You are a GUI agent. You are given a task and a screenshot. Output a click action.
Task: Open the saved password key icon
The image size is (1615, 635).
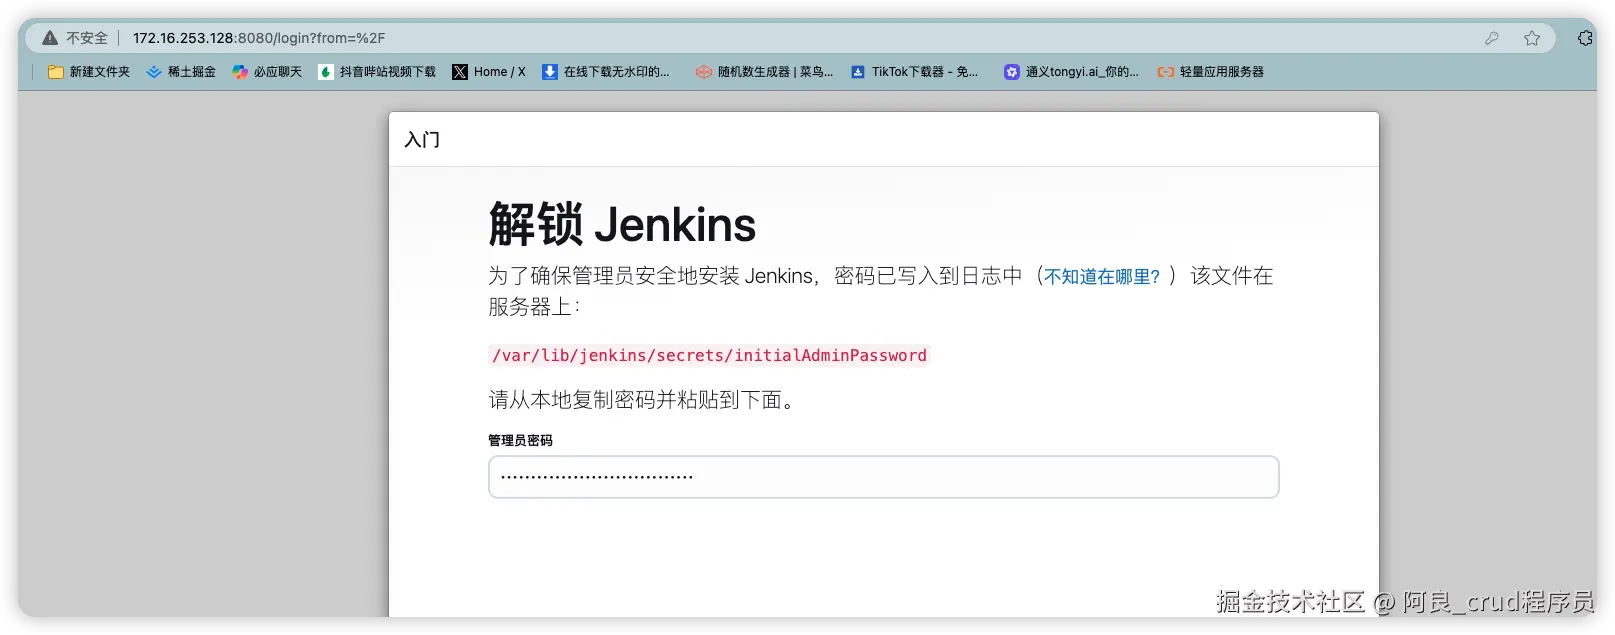click(1491, 38)
